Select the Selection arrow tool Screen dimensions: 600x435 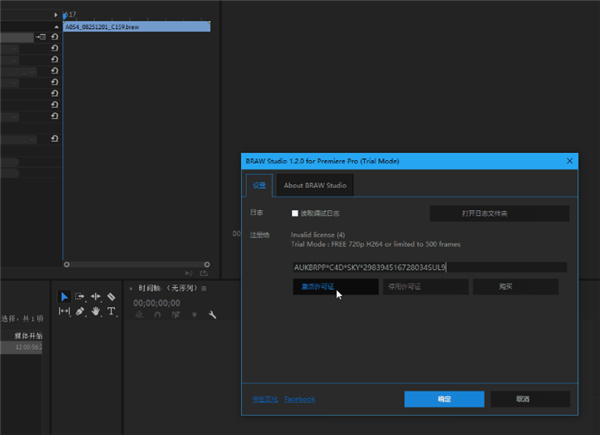pyautogui.click(x=64, y=297)
